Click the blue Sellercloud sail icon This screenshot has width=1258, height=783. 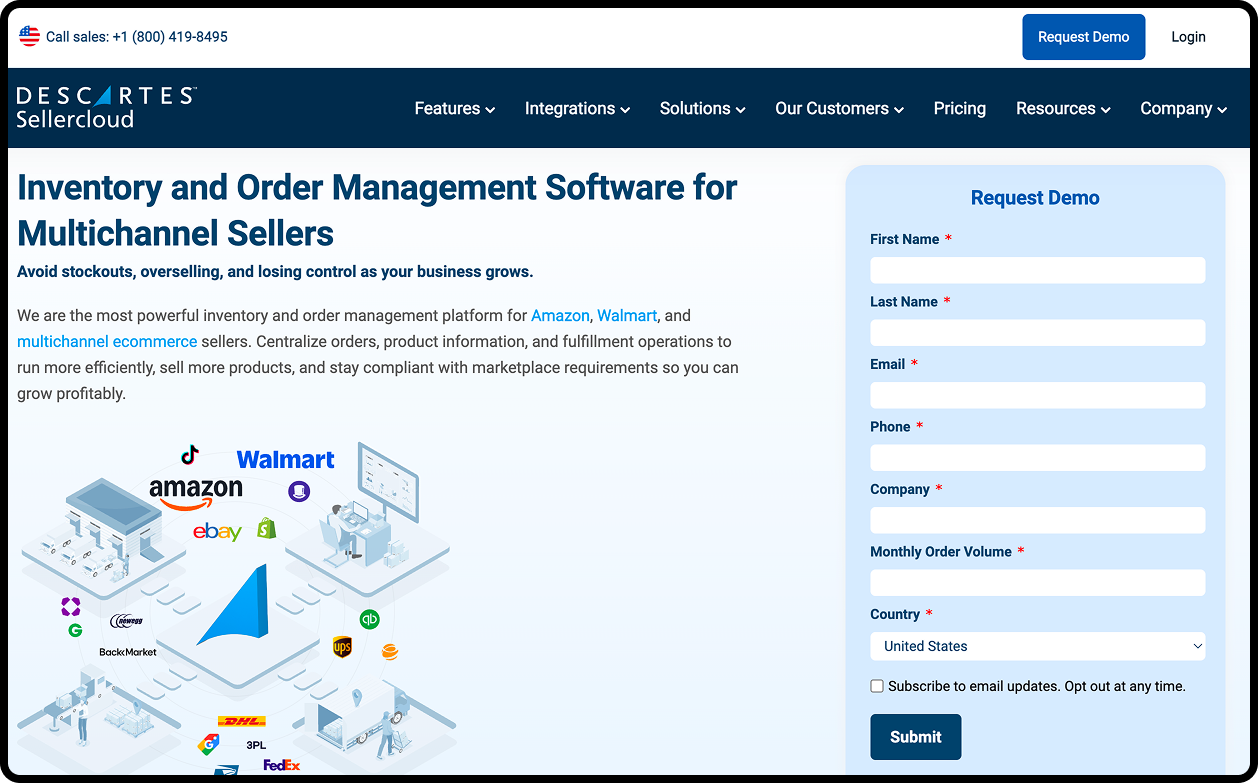[233, 605]
